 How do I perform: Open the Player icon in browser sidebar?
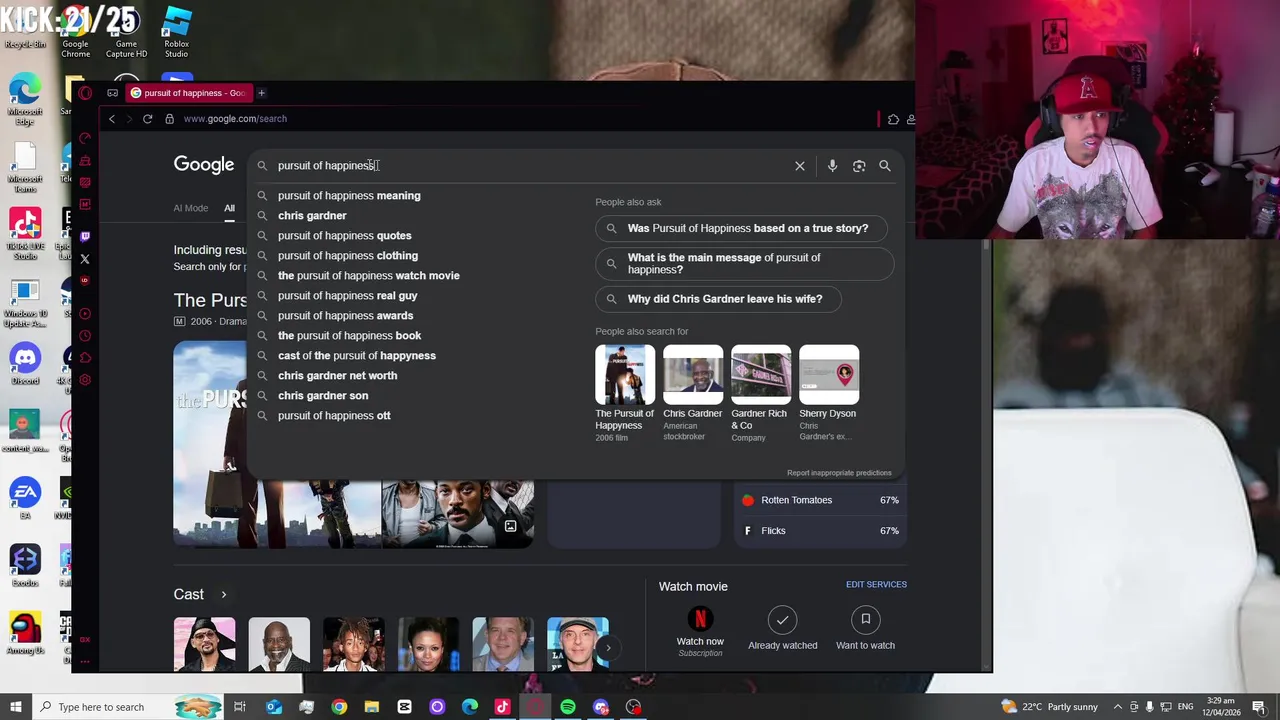(x=85, y=313)
